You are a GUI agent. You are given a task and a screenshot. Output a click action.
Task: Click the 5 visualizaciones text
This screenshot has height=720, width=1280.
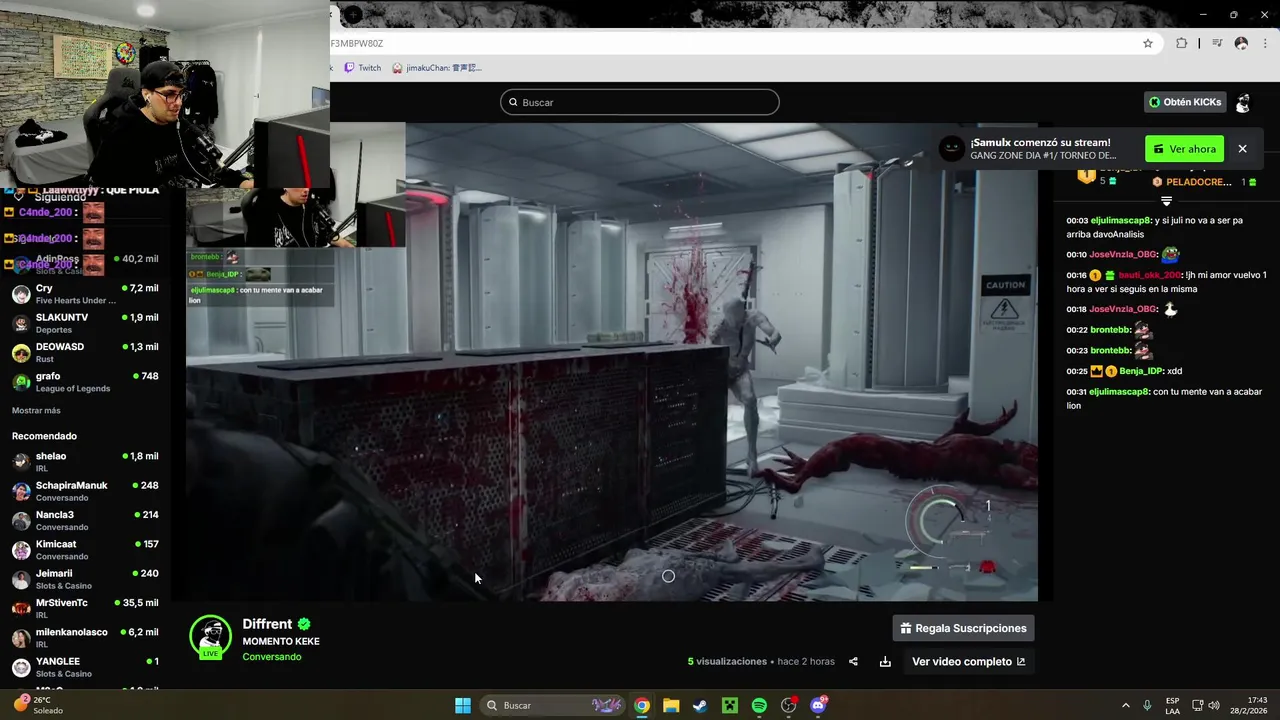(727, 661)
